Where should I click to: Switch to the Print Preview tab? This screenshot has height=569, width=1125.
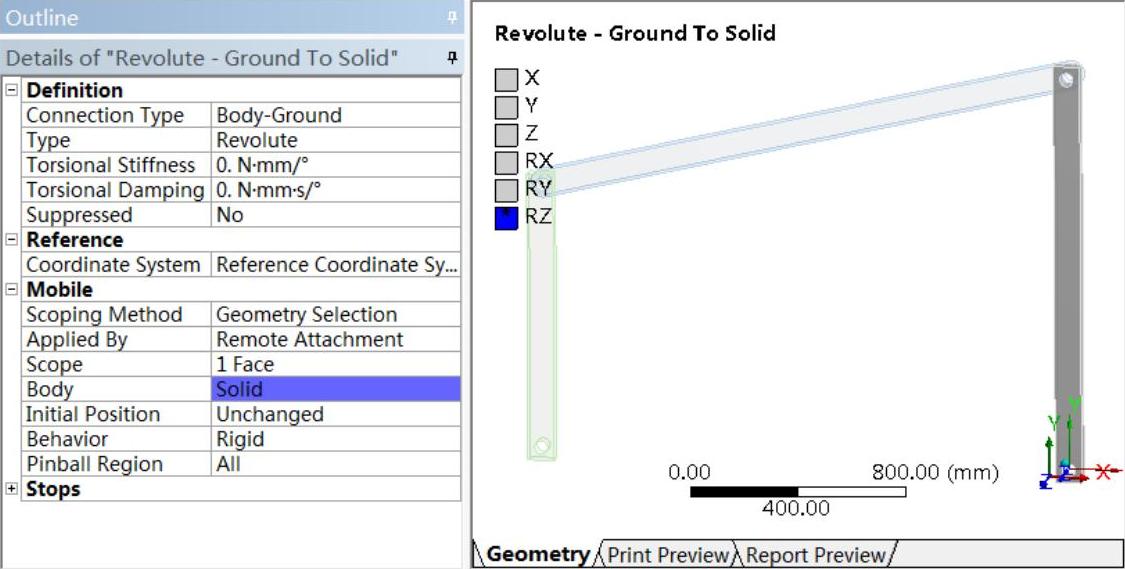pos(667,555)
